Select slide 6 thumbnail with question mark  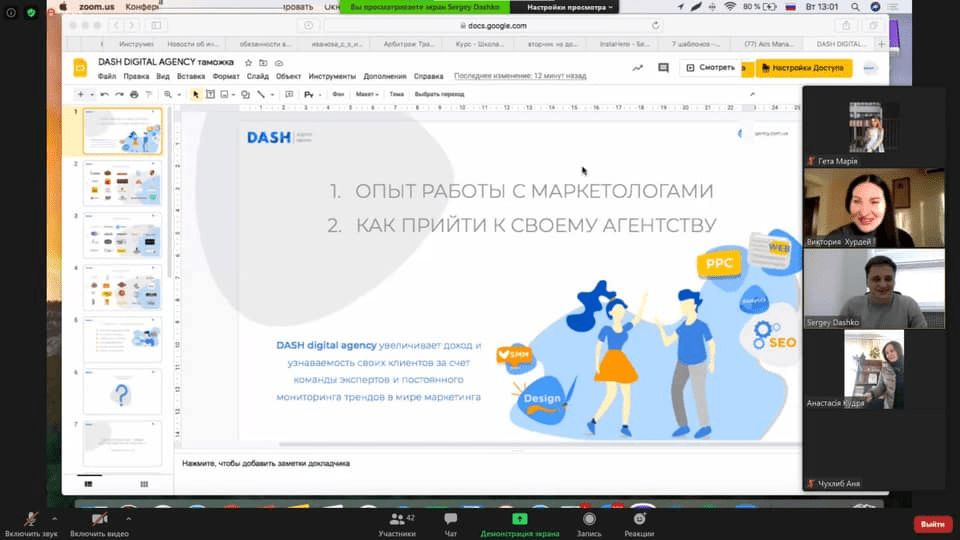click(122, 392)
